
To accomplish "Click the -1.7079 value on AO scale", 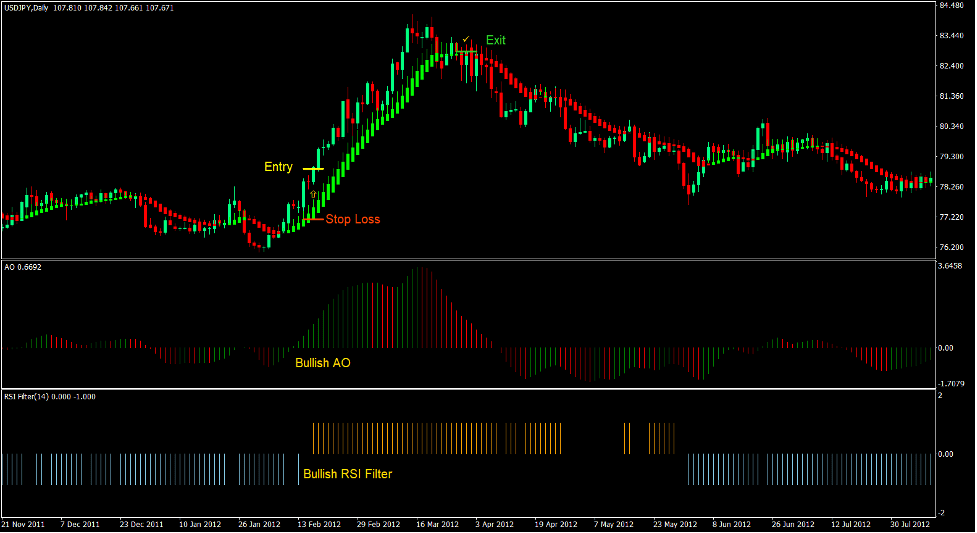I will point(951,383).
